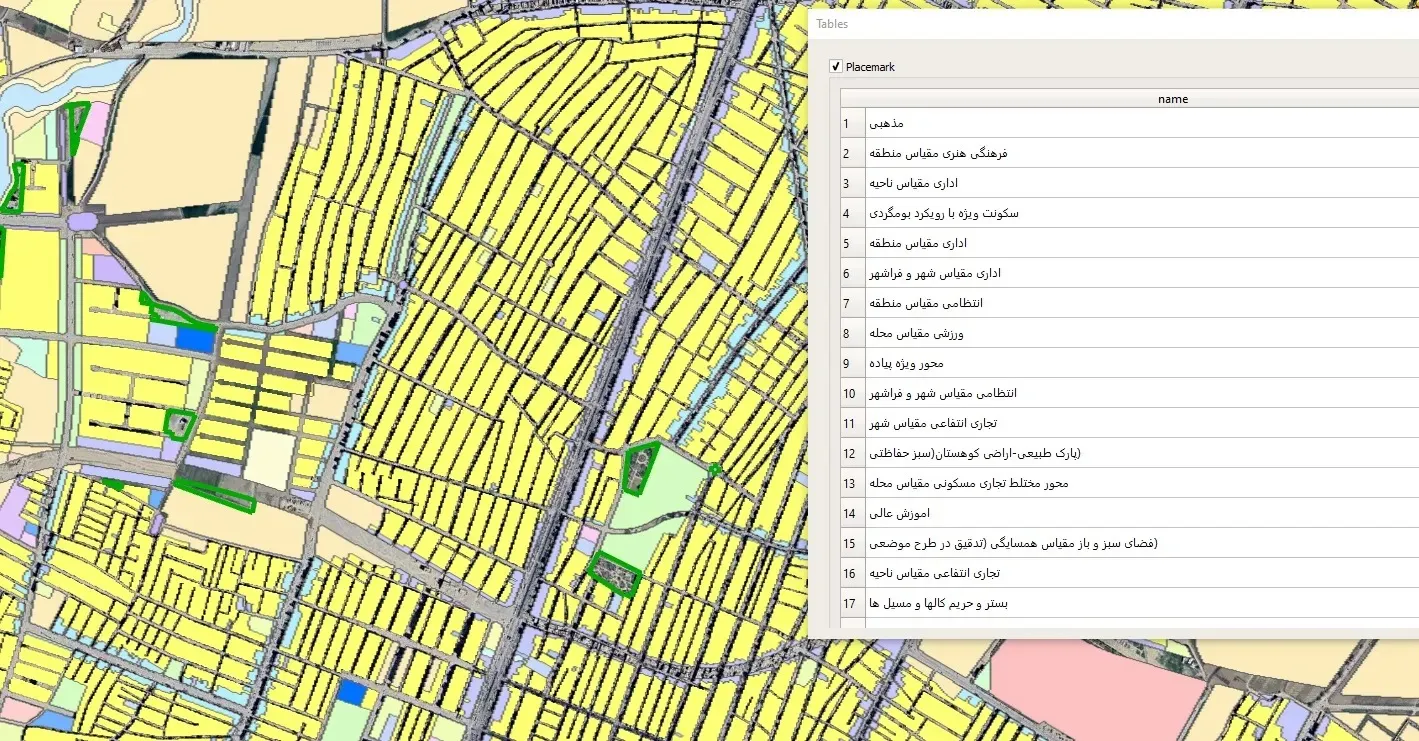The height and width of the screenshot is (741, 1419).
Task: Select row 10 انتظامی مقیاس شهر و فراشهر
Action: (1100, 393)
